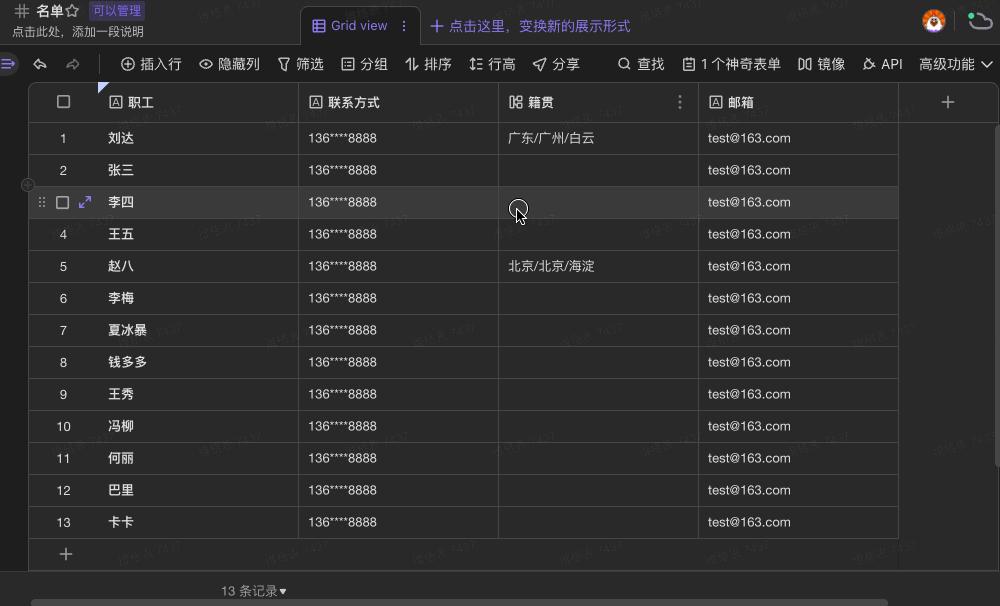The width and height of the screenshot is (1000, 606).
Task: Open the 籍贯 column options menu
Action: tap(680, 101)
